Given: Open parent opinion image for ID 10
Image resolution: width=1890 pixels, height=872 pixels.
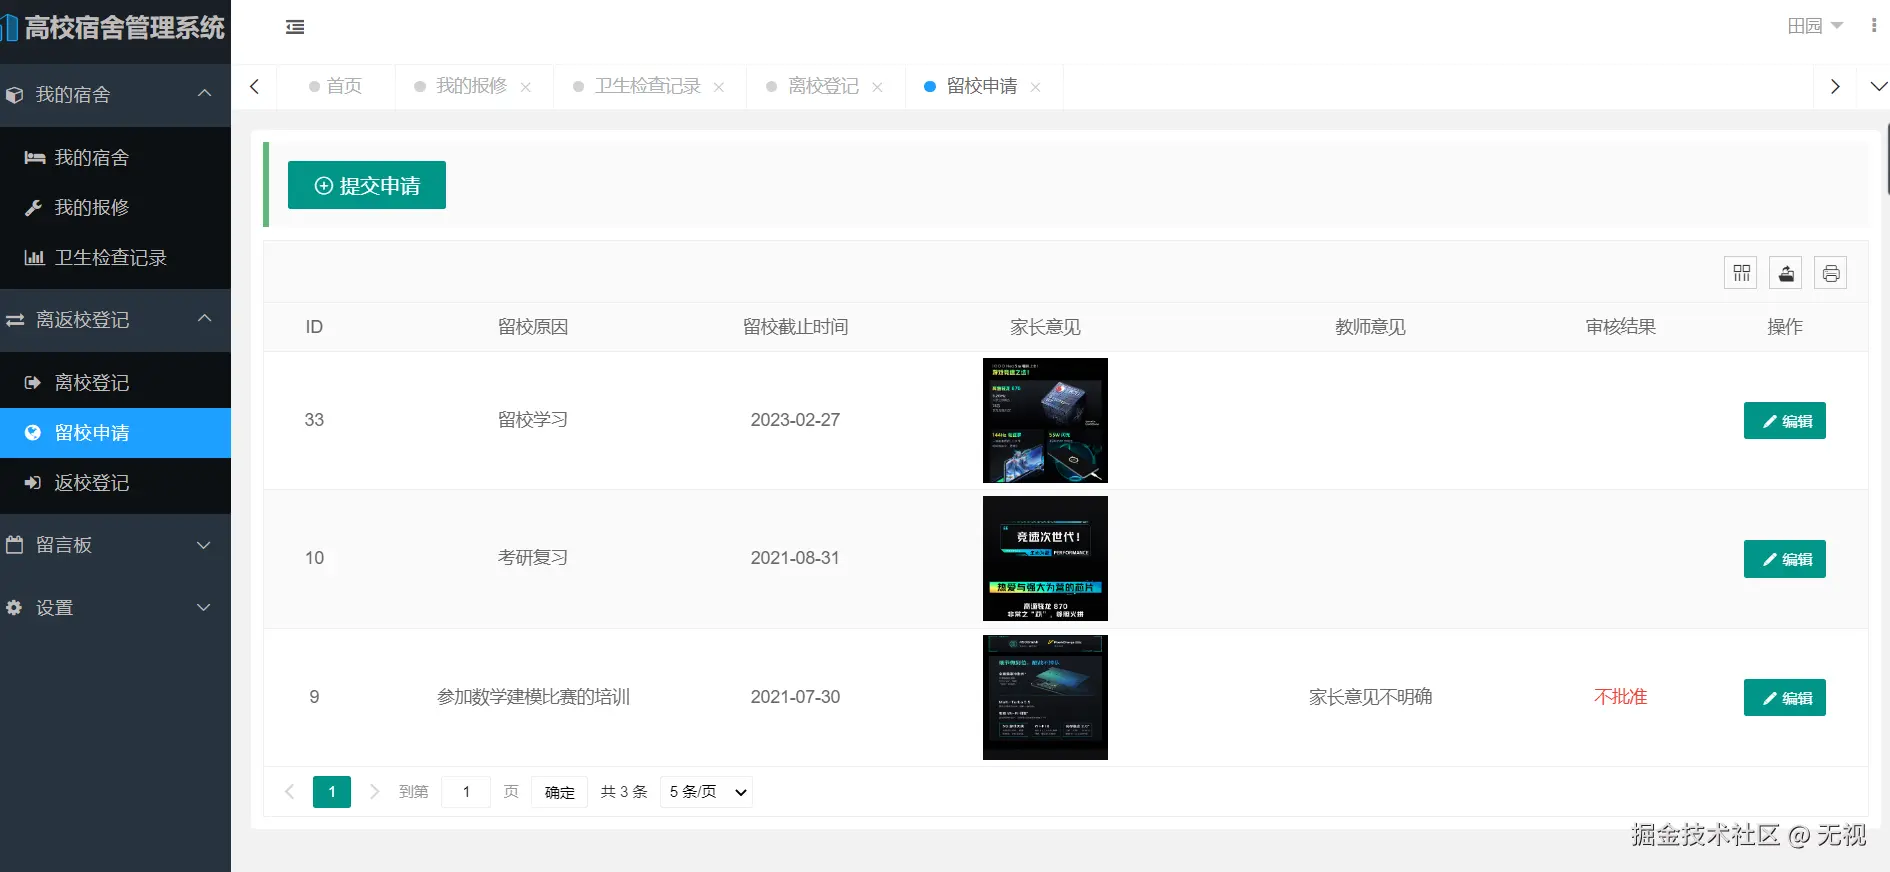Looking at the screenshot, I should click(x=1045, y=558).
